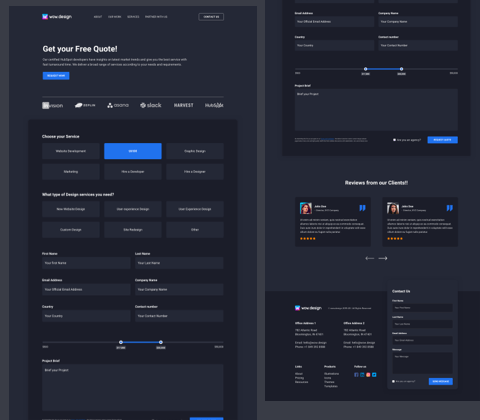Open the Services item in top navigation
The height and width of the screenshot is (420, 480).
[133, 17]
